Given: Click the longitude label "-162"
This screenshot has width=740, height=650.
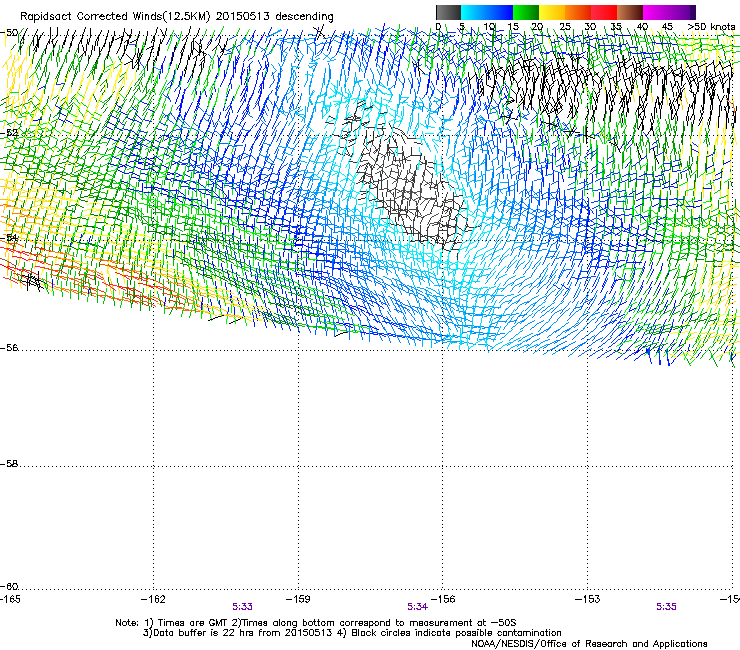Looking at the screenshot, I should [153, 599].
